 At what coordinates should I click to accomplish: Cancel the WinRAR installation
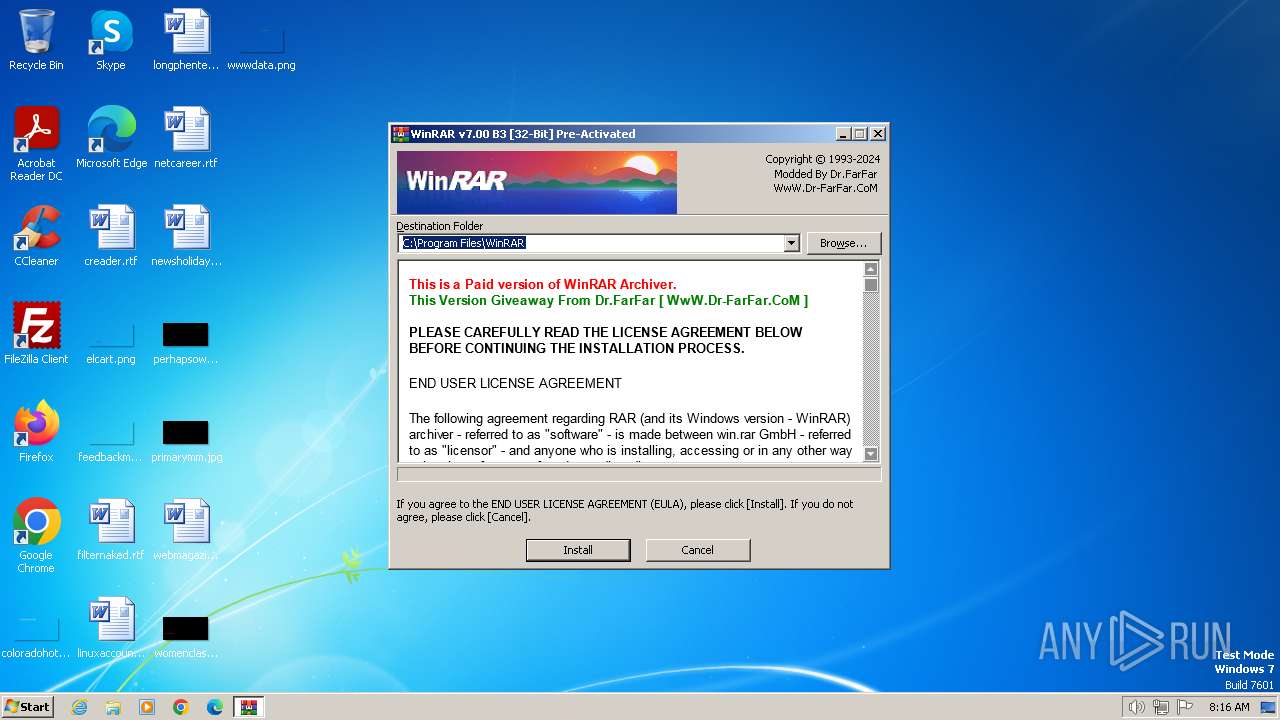point(698,550)
